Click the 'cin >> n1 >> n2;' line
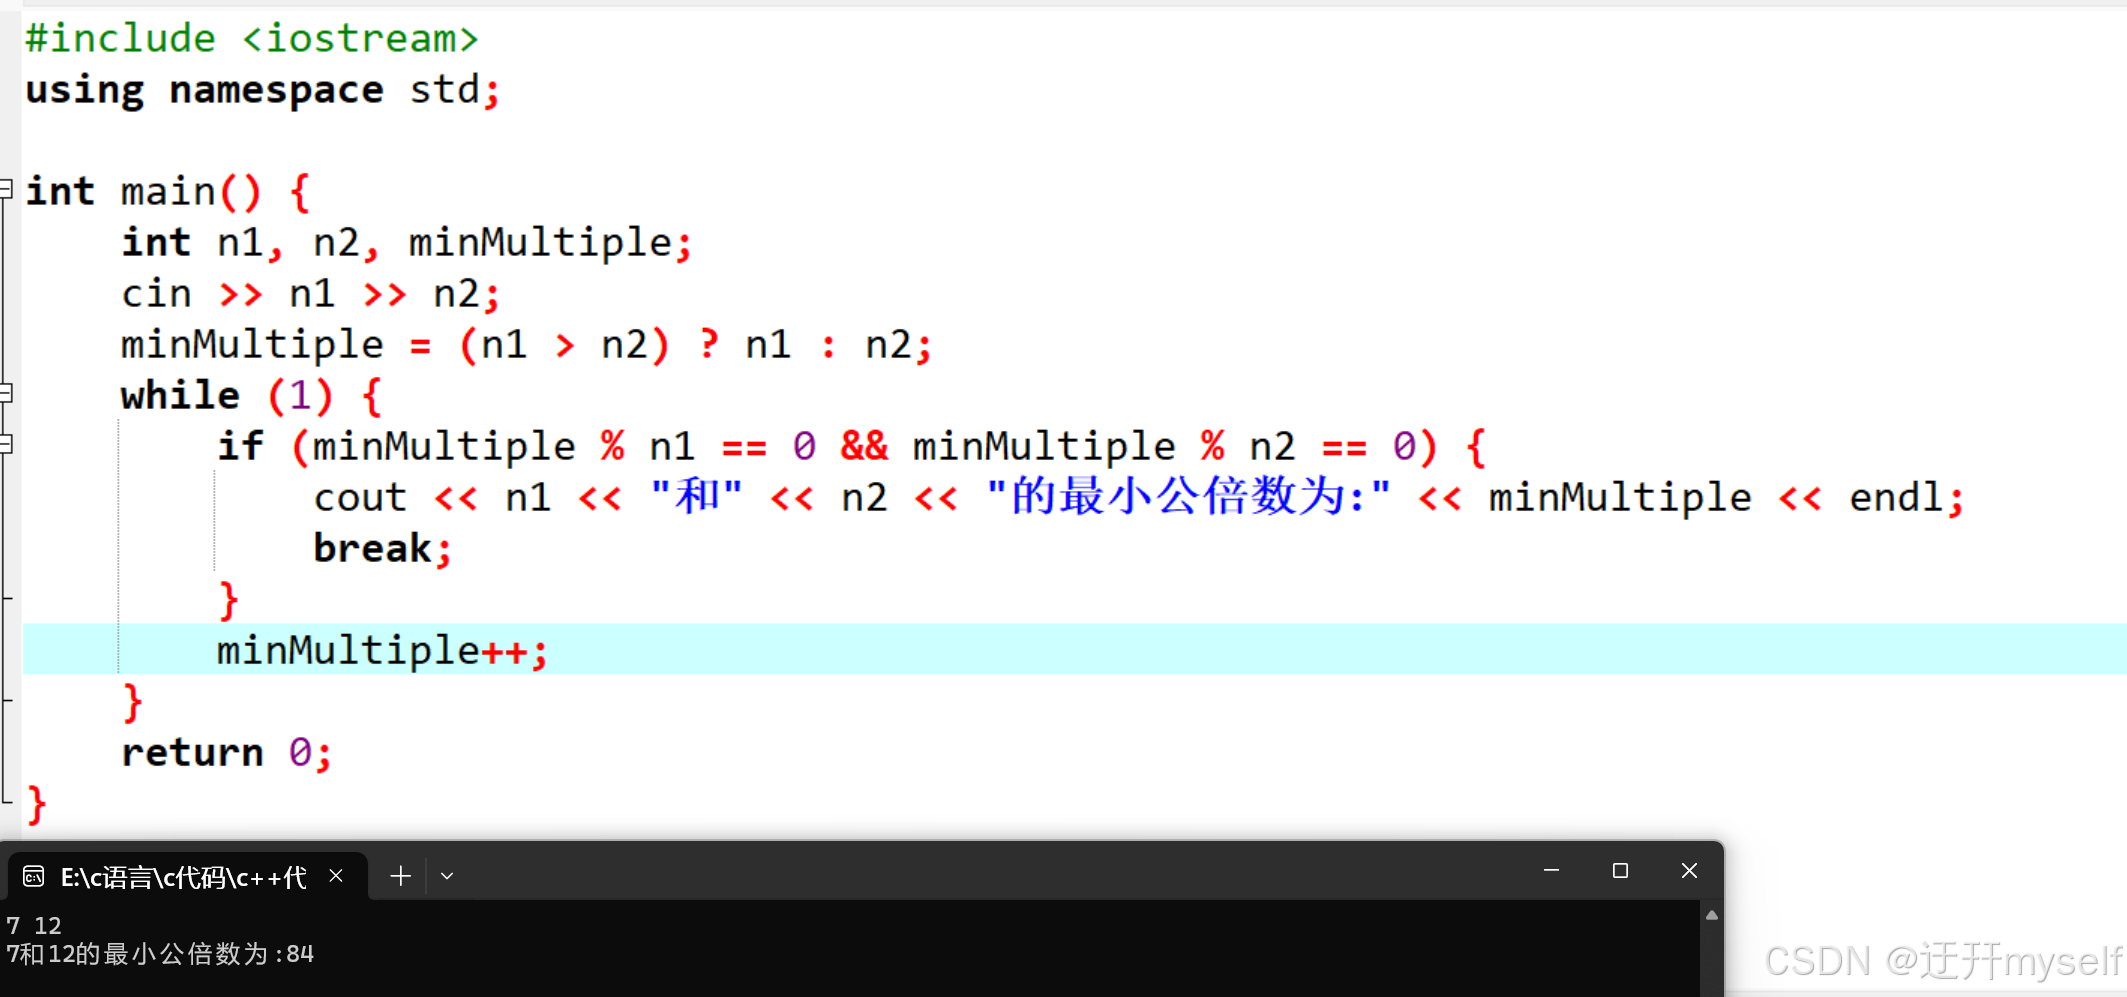The image size is (2127, 997). 310,294
